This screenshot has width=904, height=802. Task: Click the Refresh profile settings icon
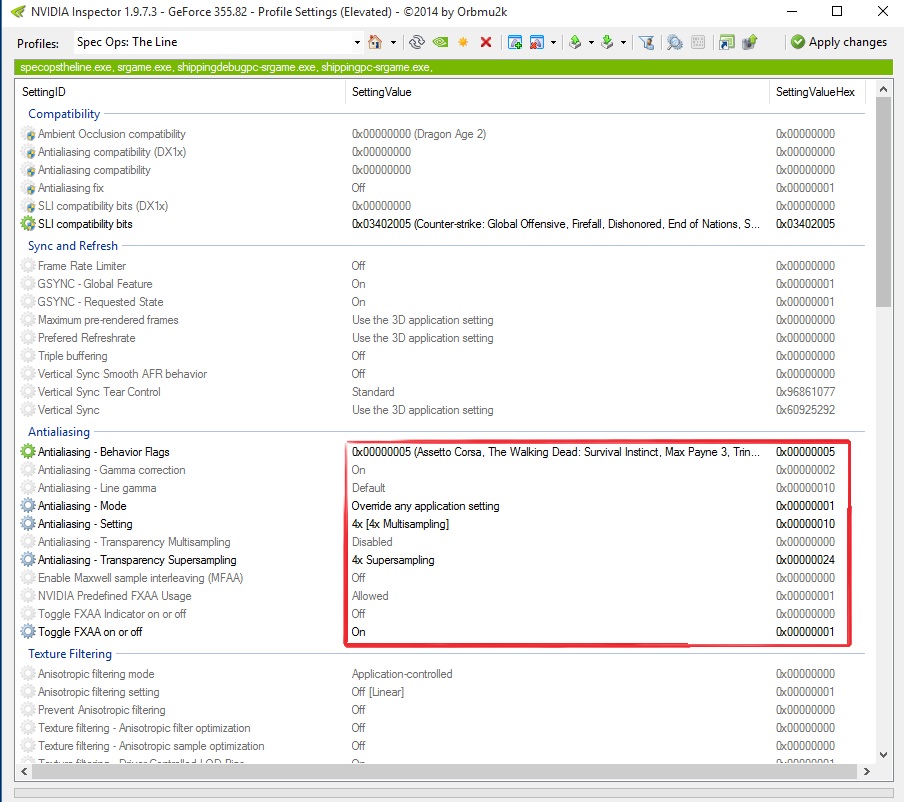[417, 42]
